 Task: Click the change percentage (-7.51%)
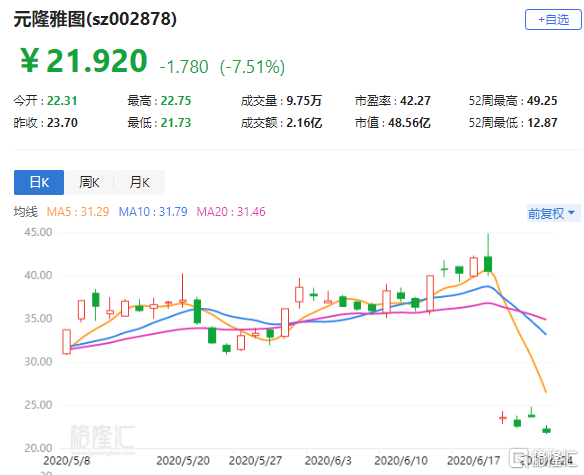click(x=253, y=67)
